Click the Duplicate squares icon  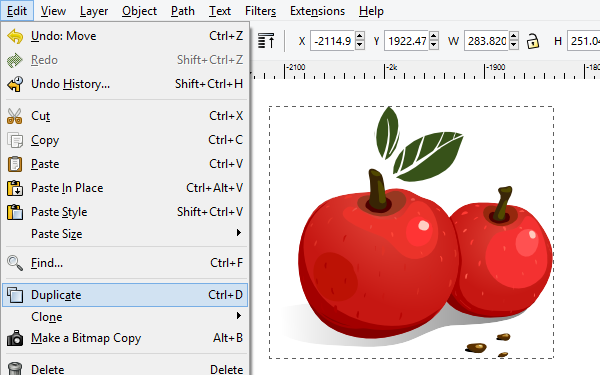[x=15, y=295]
